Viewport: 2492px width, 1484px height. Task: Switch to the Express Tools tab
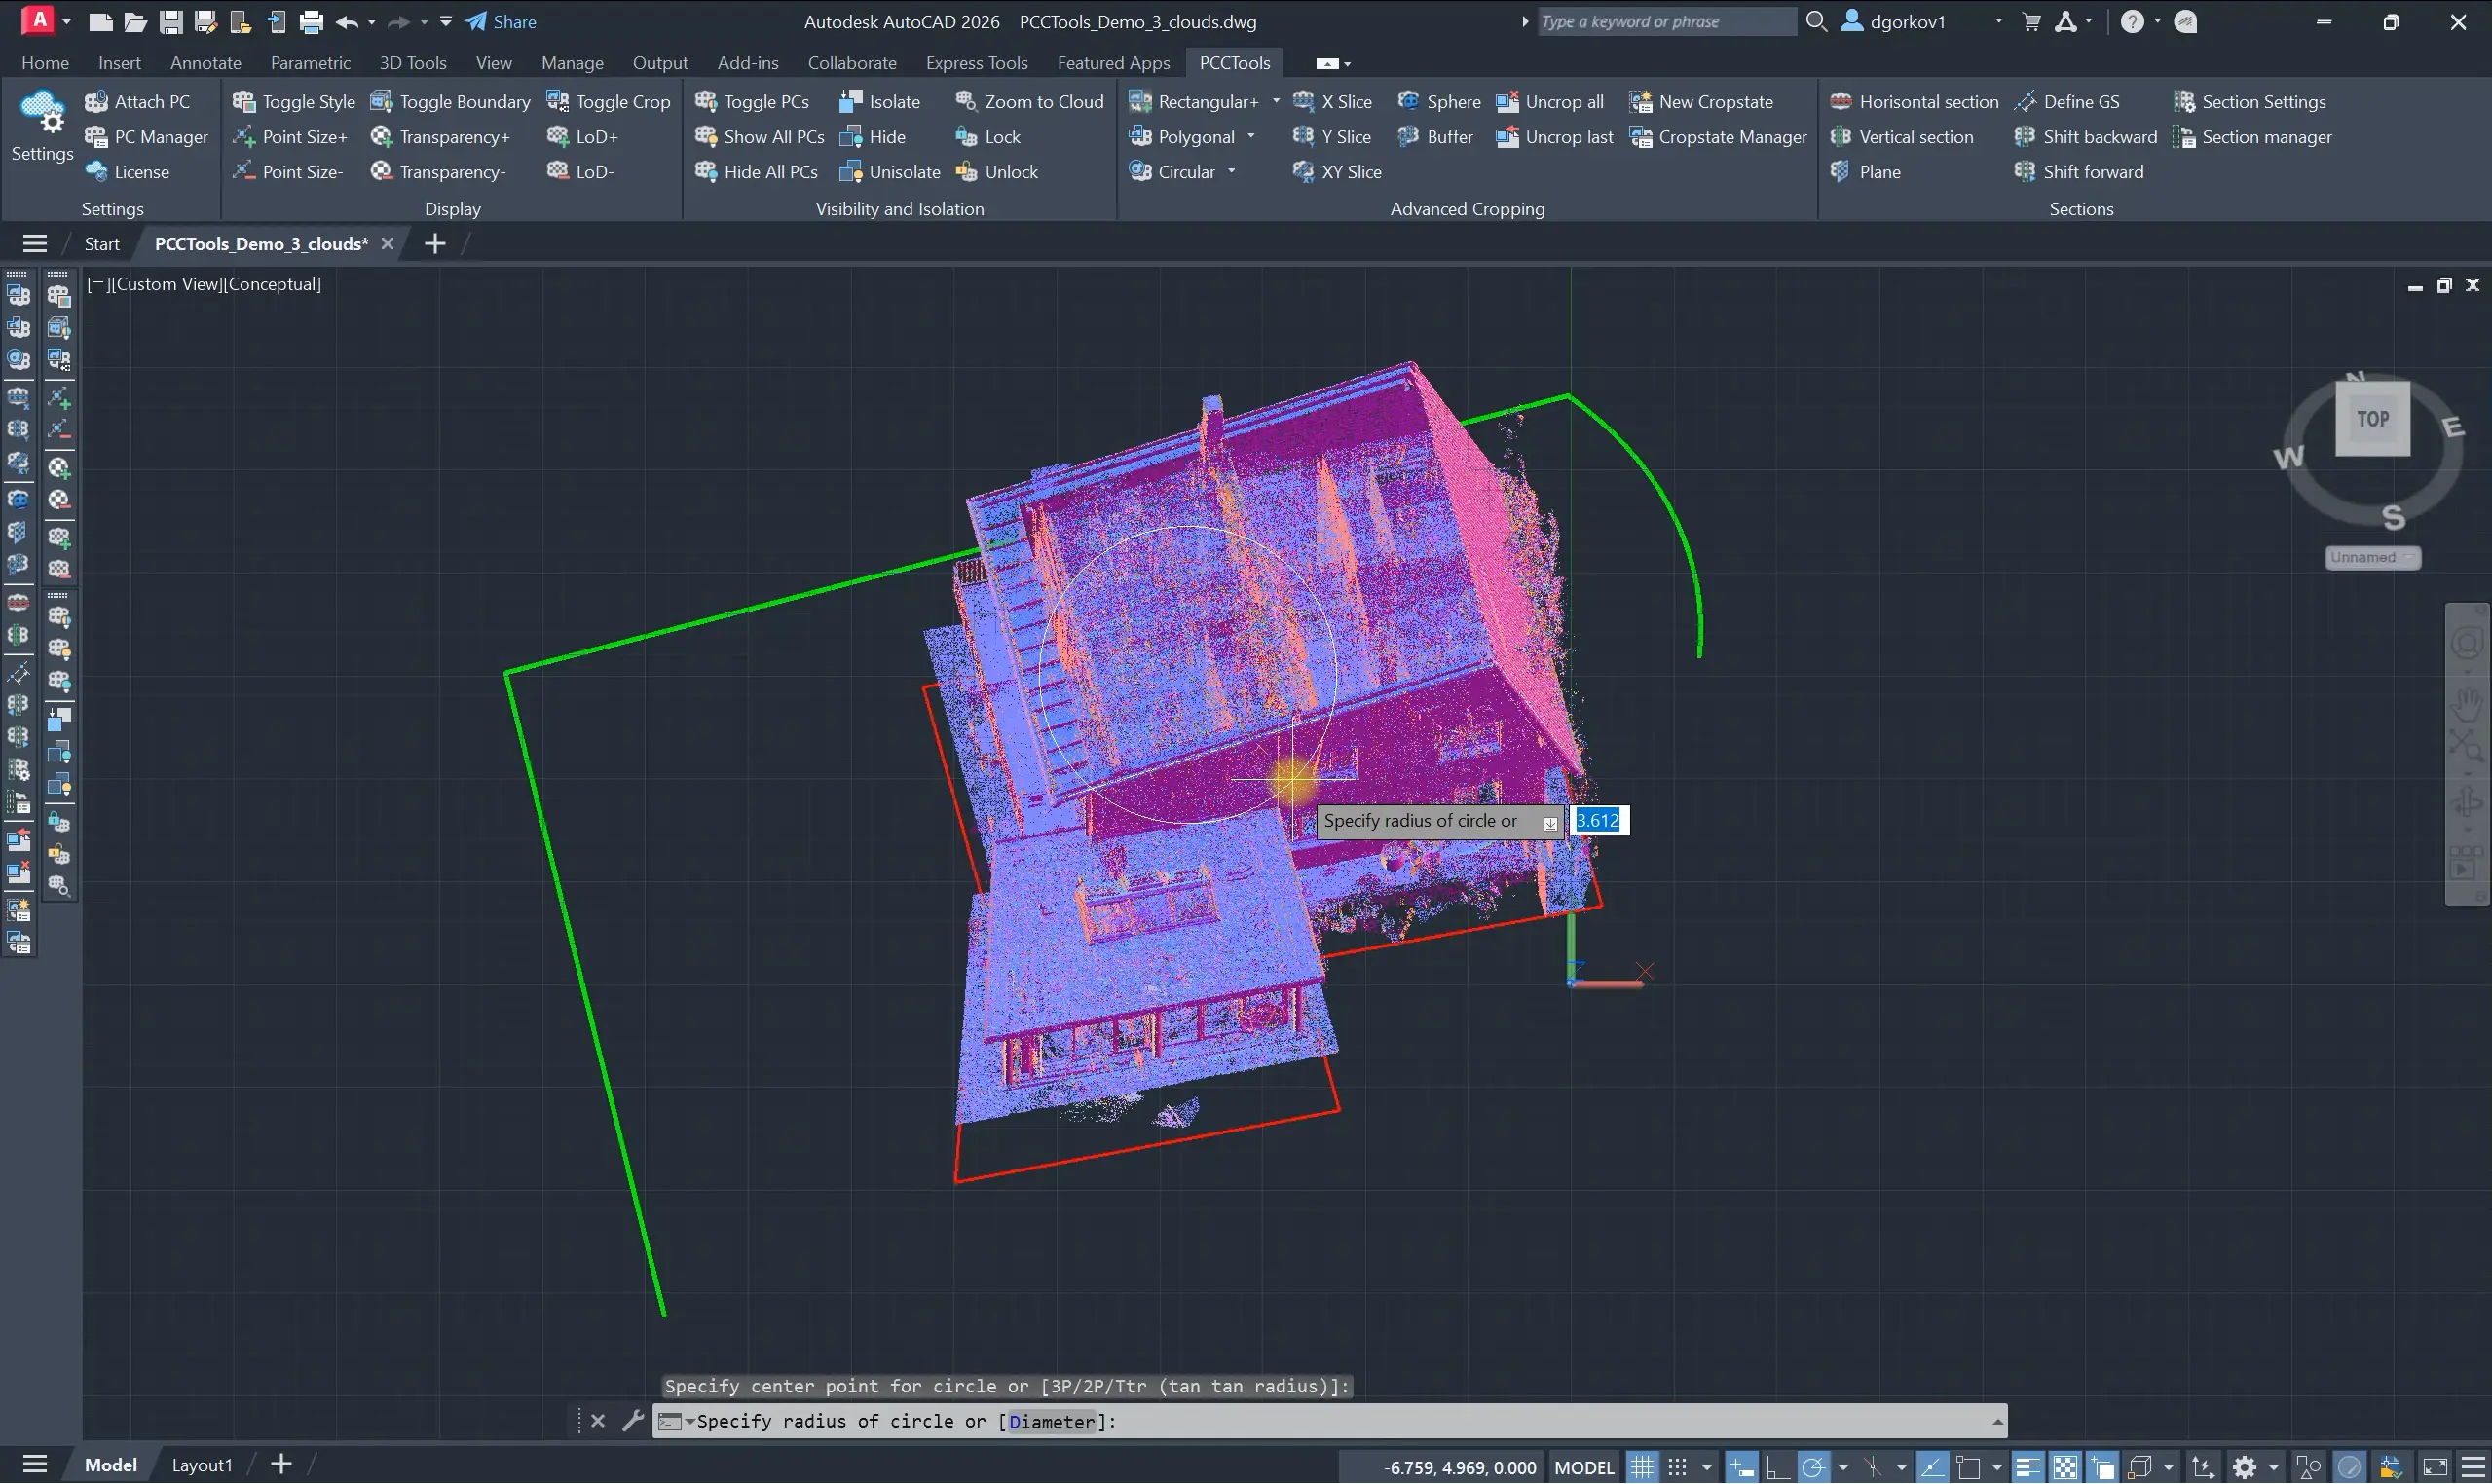976,63
